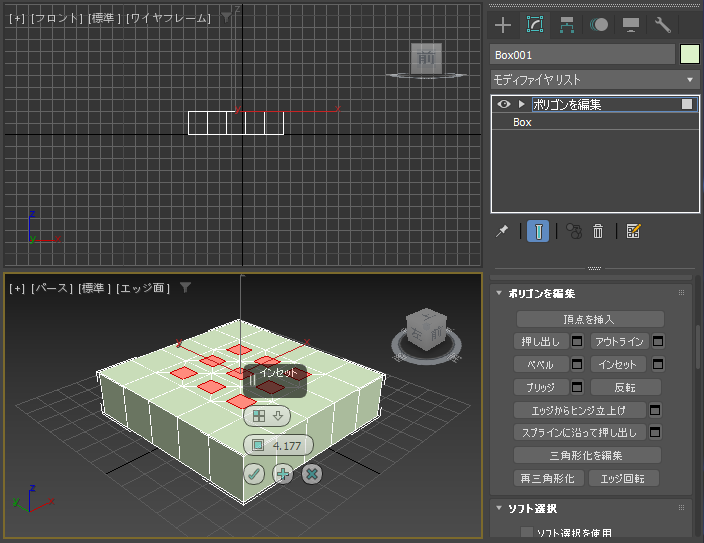Click エッジからヒンジ立上げ button
Screen dimensions: 704x543
(x=579, y=410)
